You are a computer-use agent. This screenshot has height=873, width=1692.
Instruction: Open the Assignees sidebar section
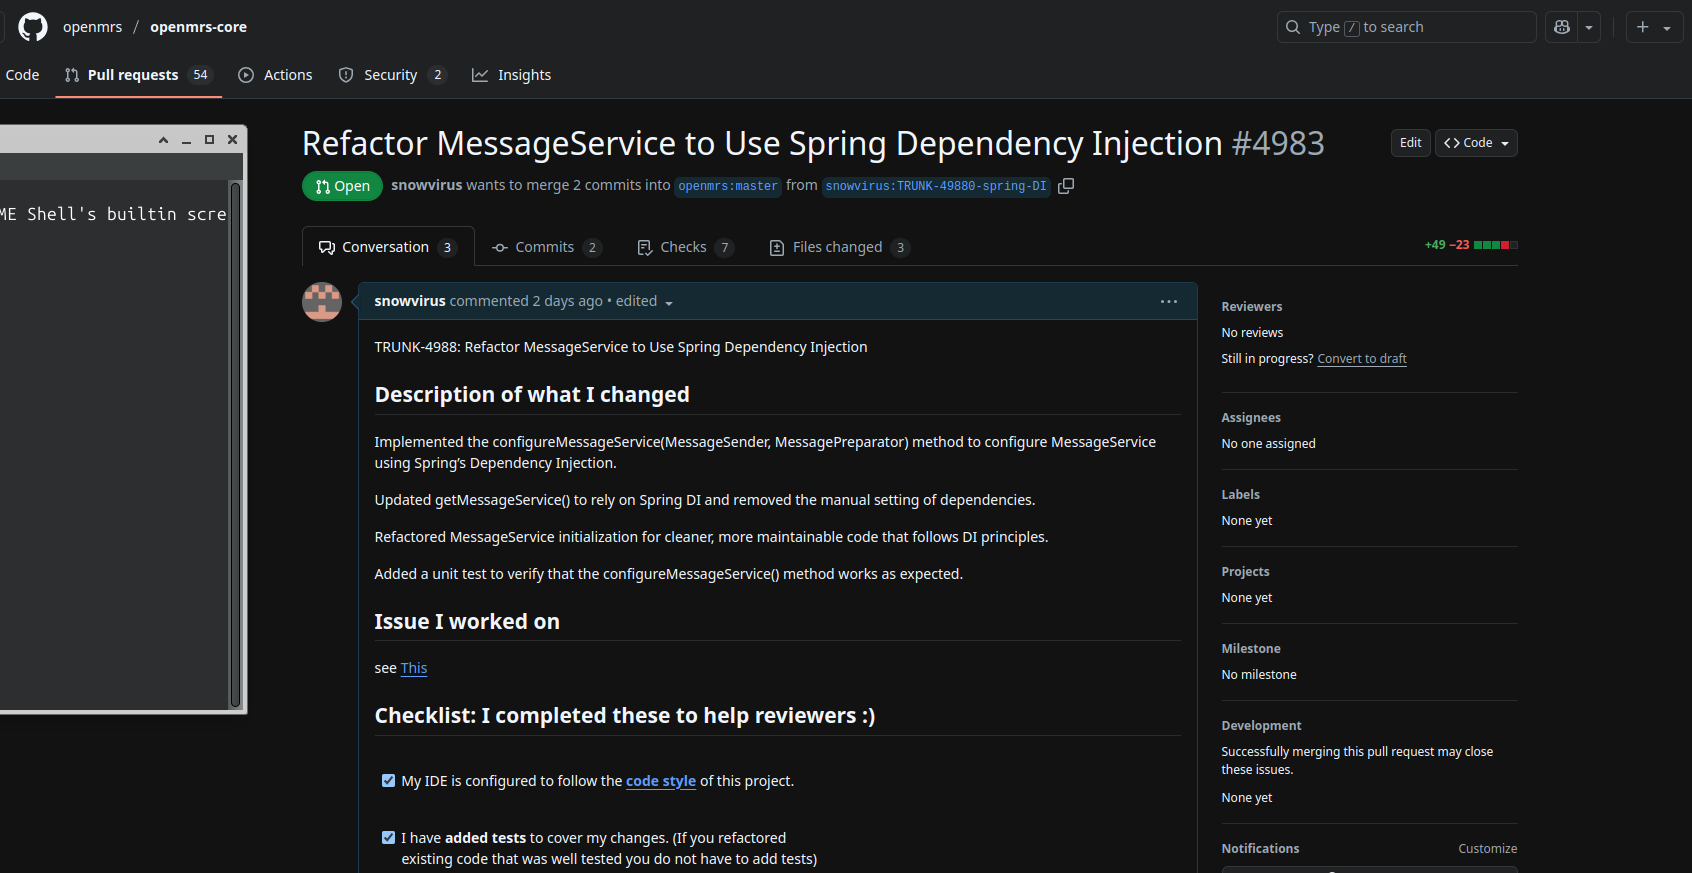(x=1251, y=418)
